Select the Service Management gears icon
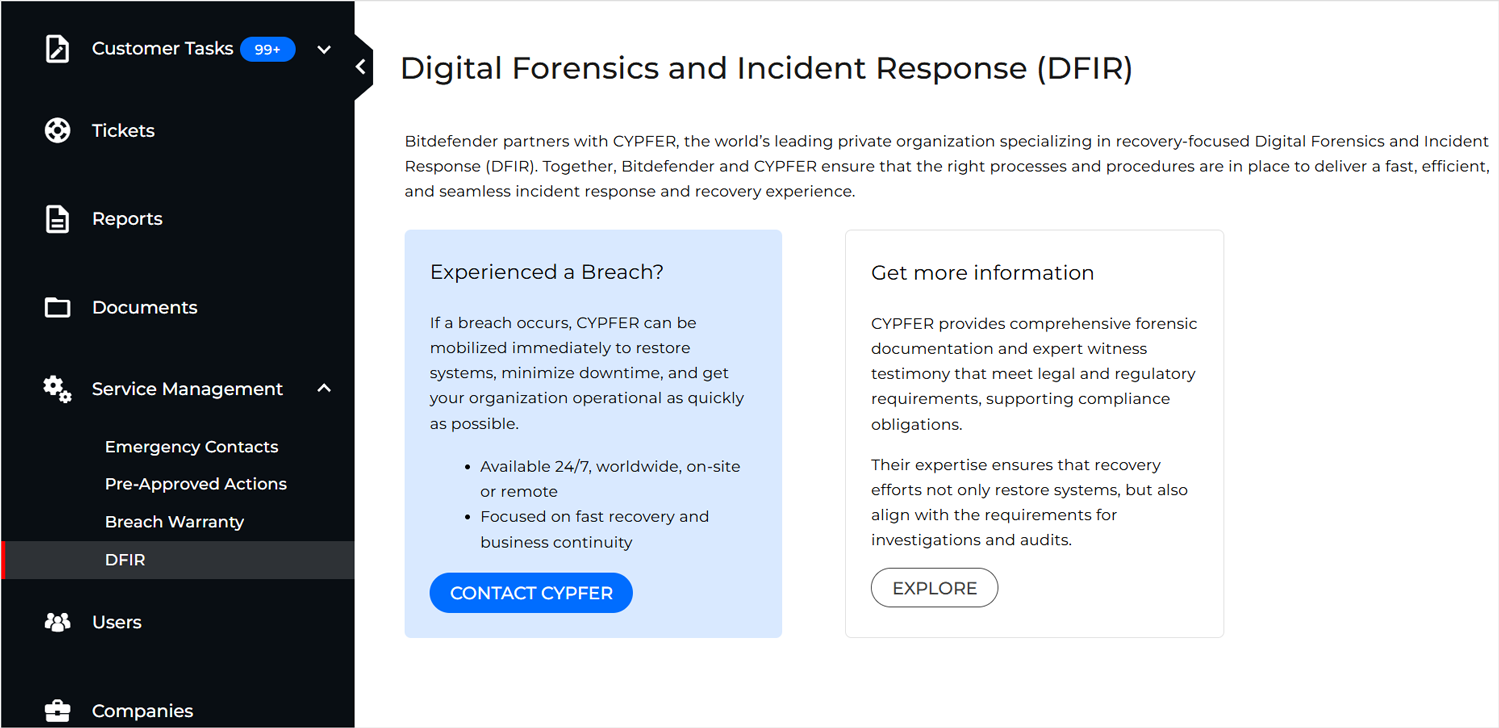Viewport: 1499px width, 728px height. tap(57, 389)
